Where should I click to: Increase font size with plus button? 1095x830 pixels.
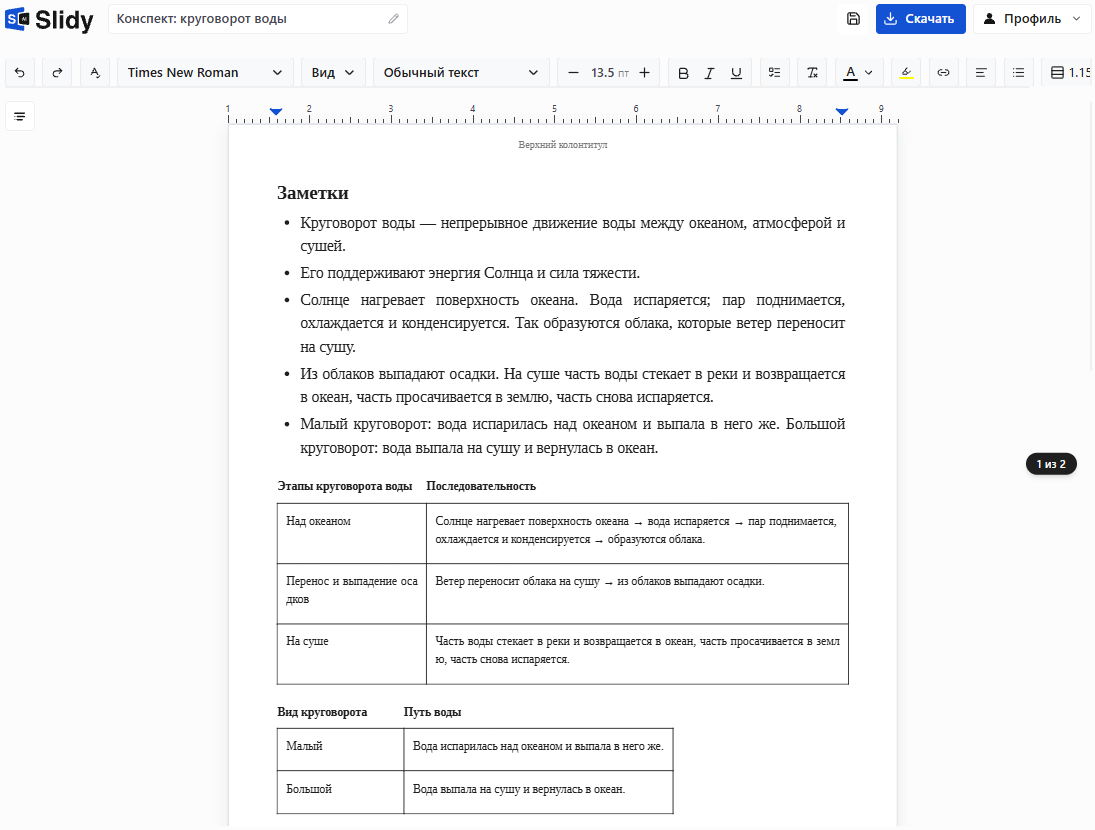645,73
